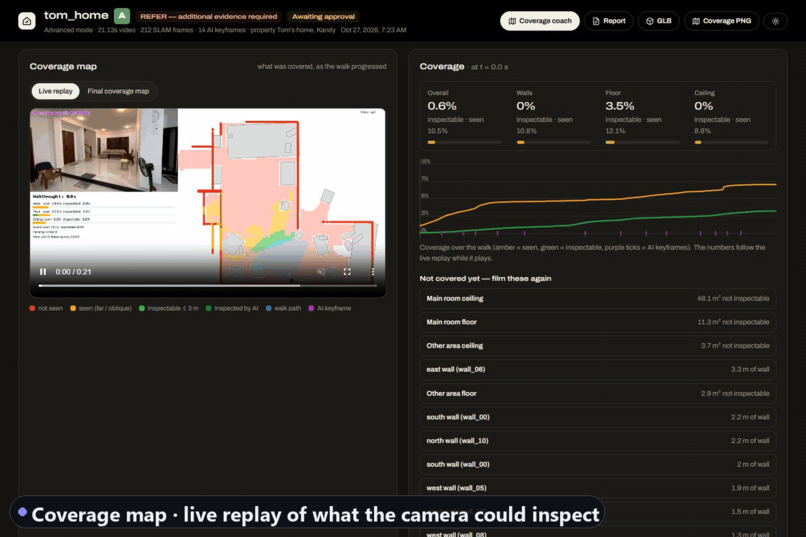Open the Report button
The width and height of the screenshot is (806, 537).
point(609,21)
